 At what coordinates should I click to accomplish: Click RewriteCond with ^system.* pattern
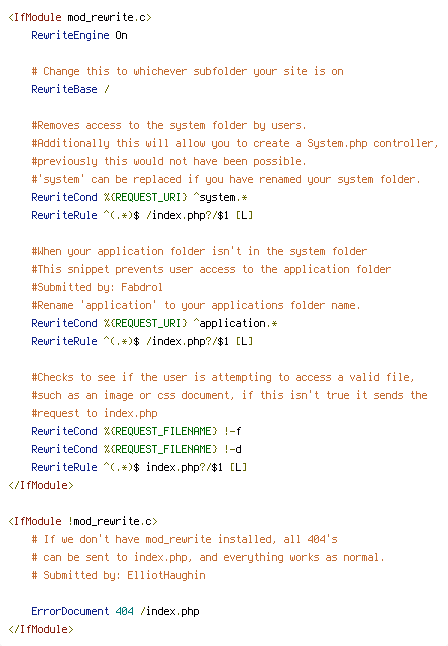coord(139,197)
